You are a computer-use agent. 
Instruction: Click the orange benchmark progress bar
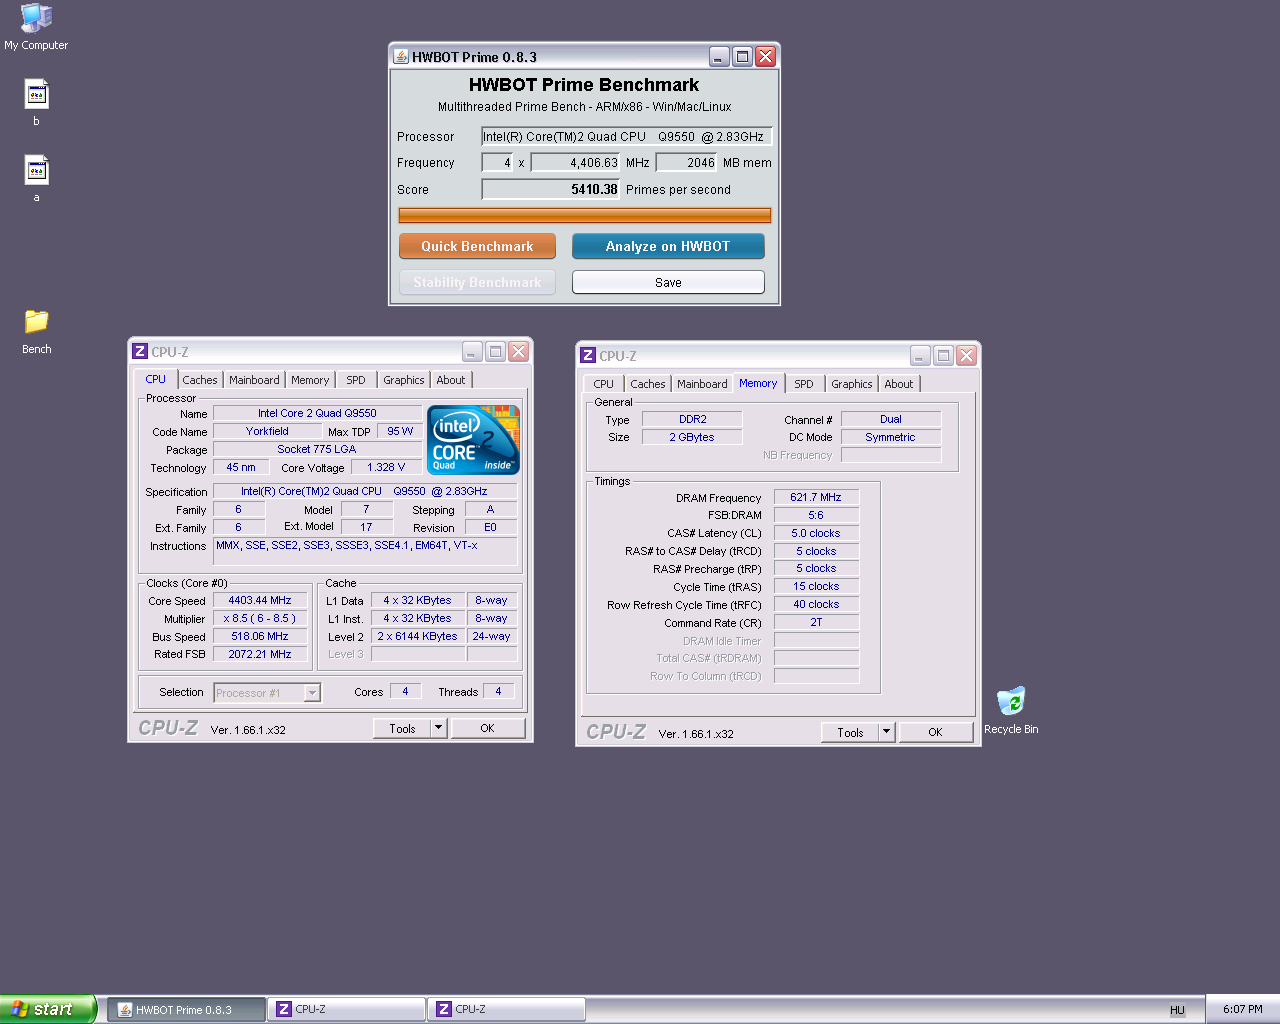pyautogui.click(x=585, y=216)
